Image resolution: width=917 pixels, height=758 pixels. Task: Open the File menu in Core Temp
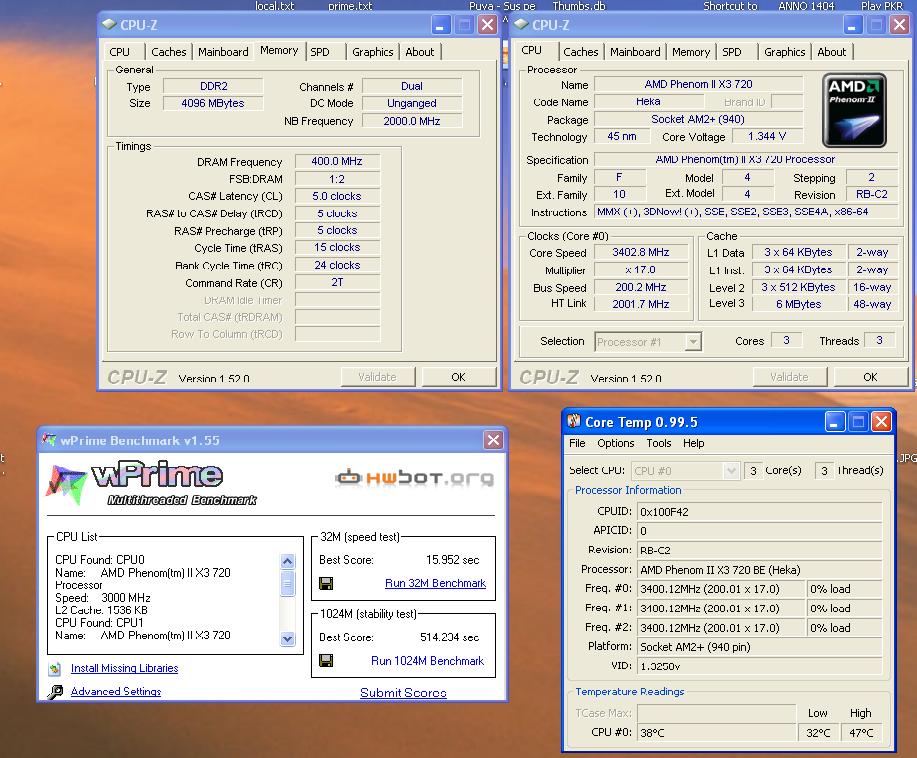coord(577,443)
